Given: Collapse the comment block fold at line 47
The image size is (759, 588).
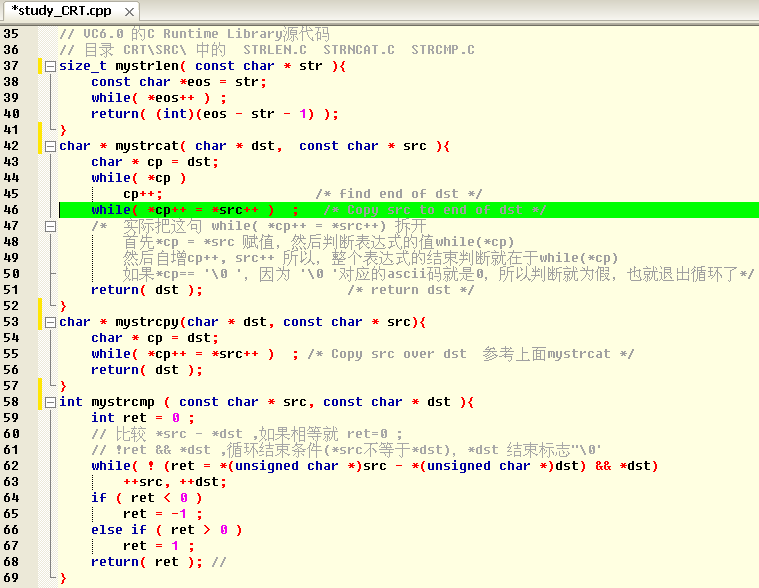Looking at the screenshot, I should click(x=50, y=226).
